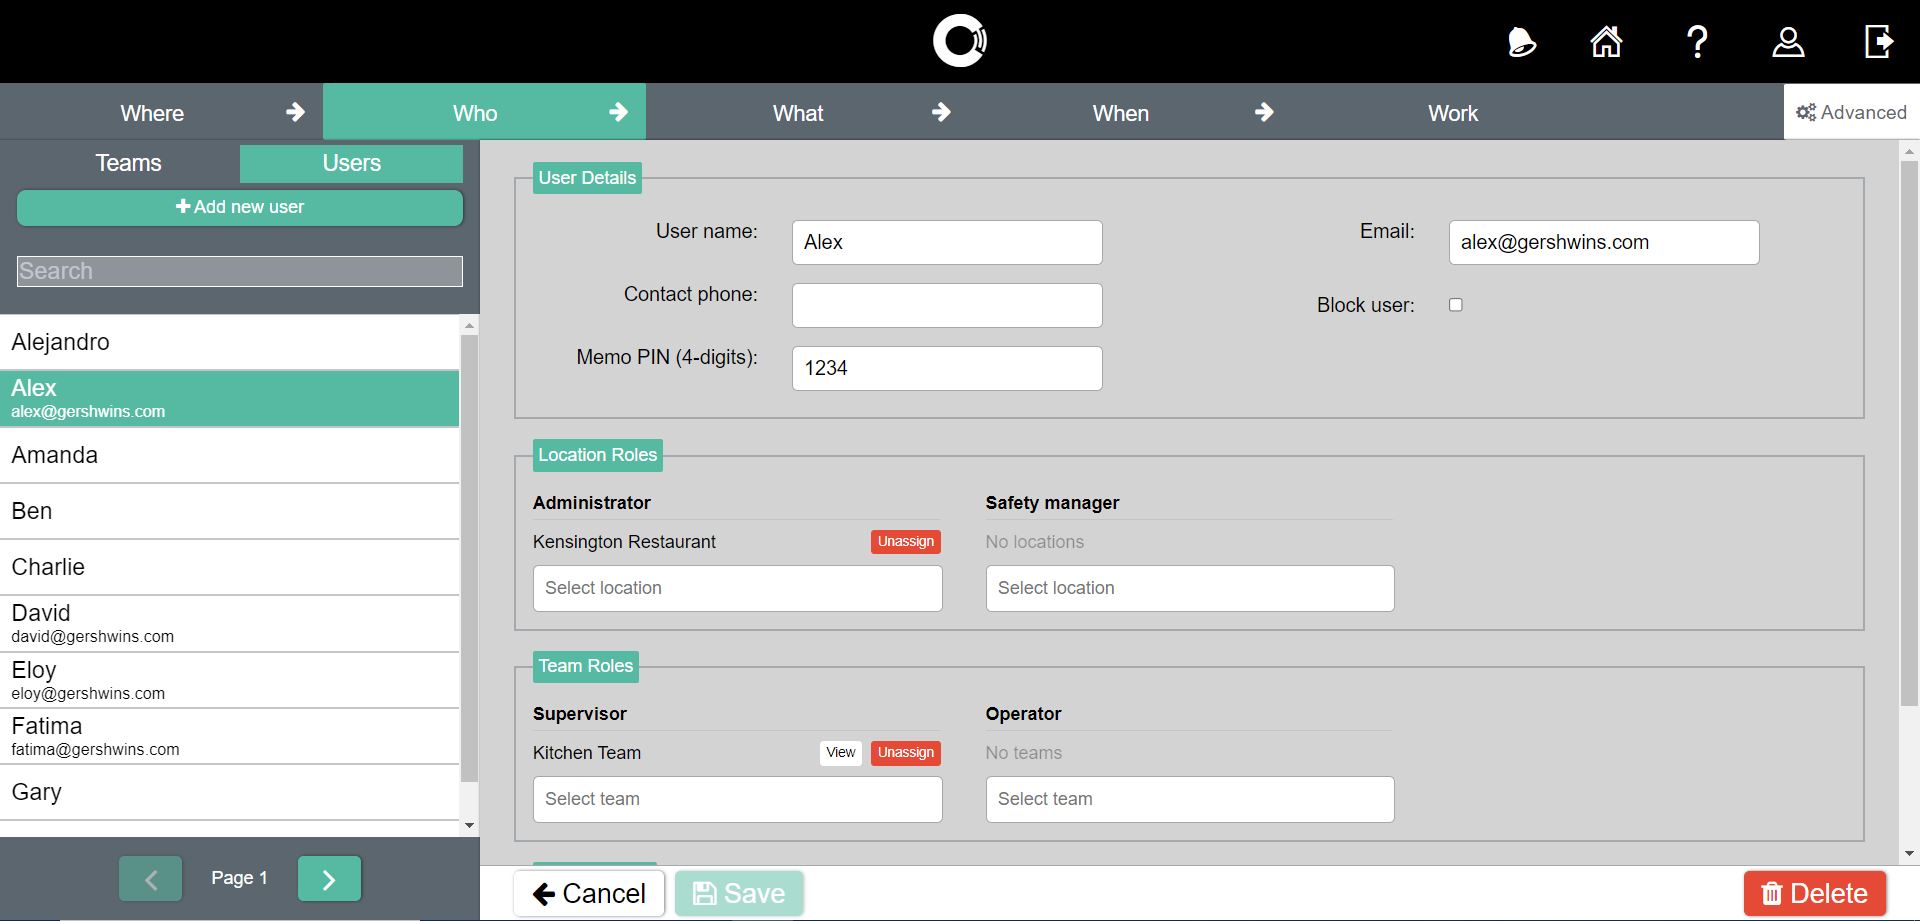Open Safety manager Select location dropdown
Screen dimensions: 1920x921
pyautogui.click(x=1189, y=588)
